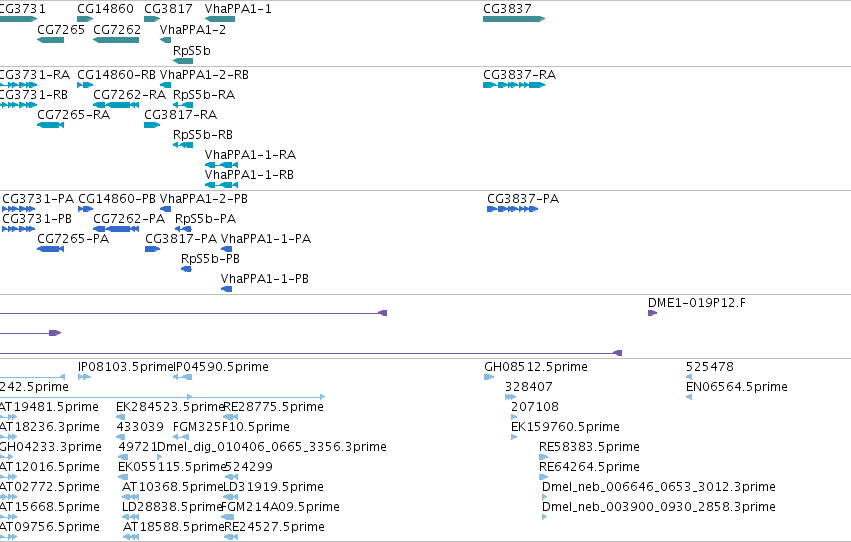Click the FGM325F10.5prime EST label
This screenshot has width=851, height=542.
pos(231,427)
